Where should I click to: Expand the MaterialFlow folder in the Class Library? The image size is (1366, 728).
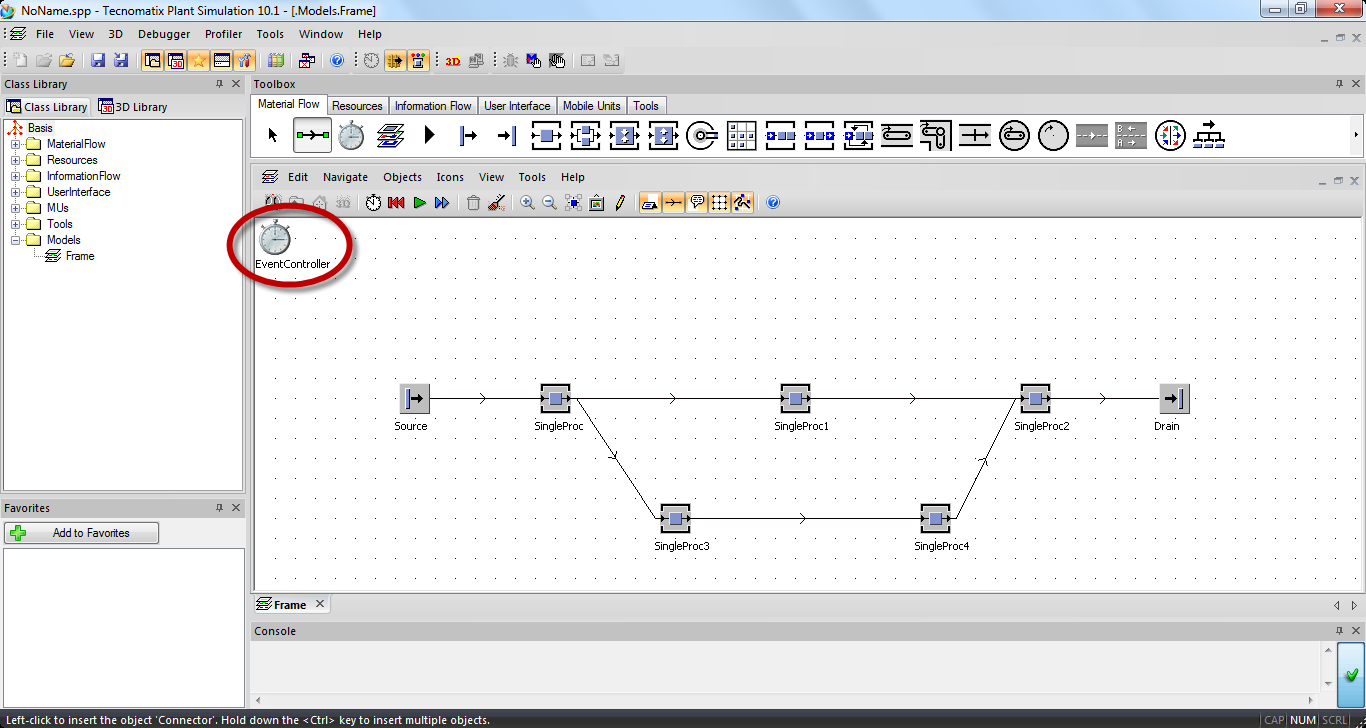[16, 144]
